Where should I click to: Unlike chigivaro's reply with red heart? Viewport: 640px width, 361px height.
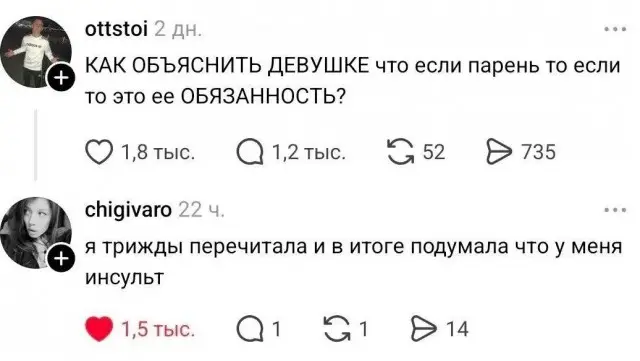pyautogui.click(x=99, y=329)
